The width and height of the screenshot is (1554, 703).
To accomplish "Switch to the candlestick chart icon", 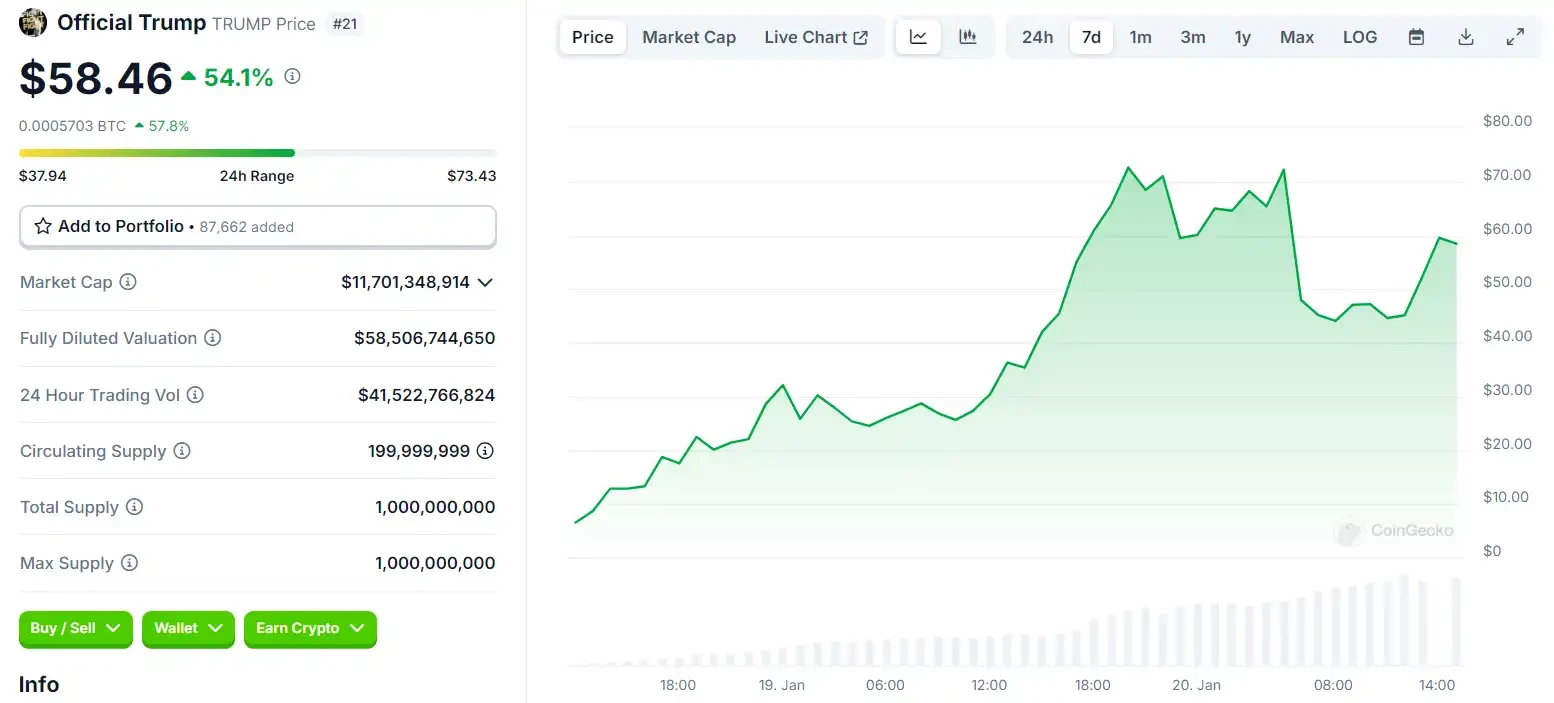I will click(x=967, y=36).
